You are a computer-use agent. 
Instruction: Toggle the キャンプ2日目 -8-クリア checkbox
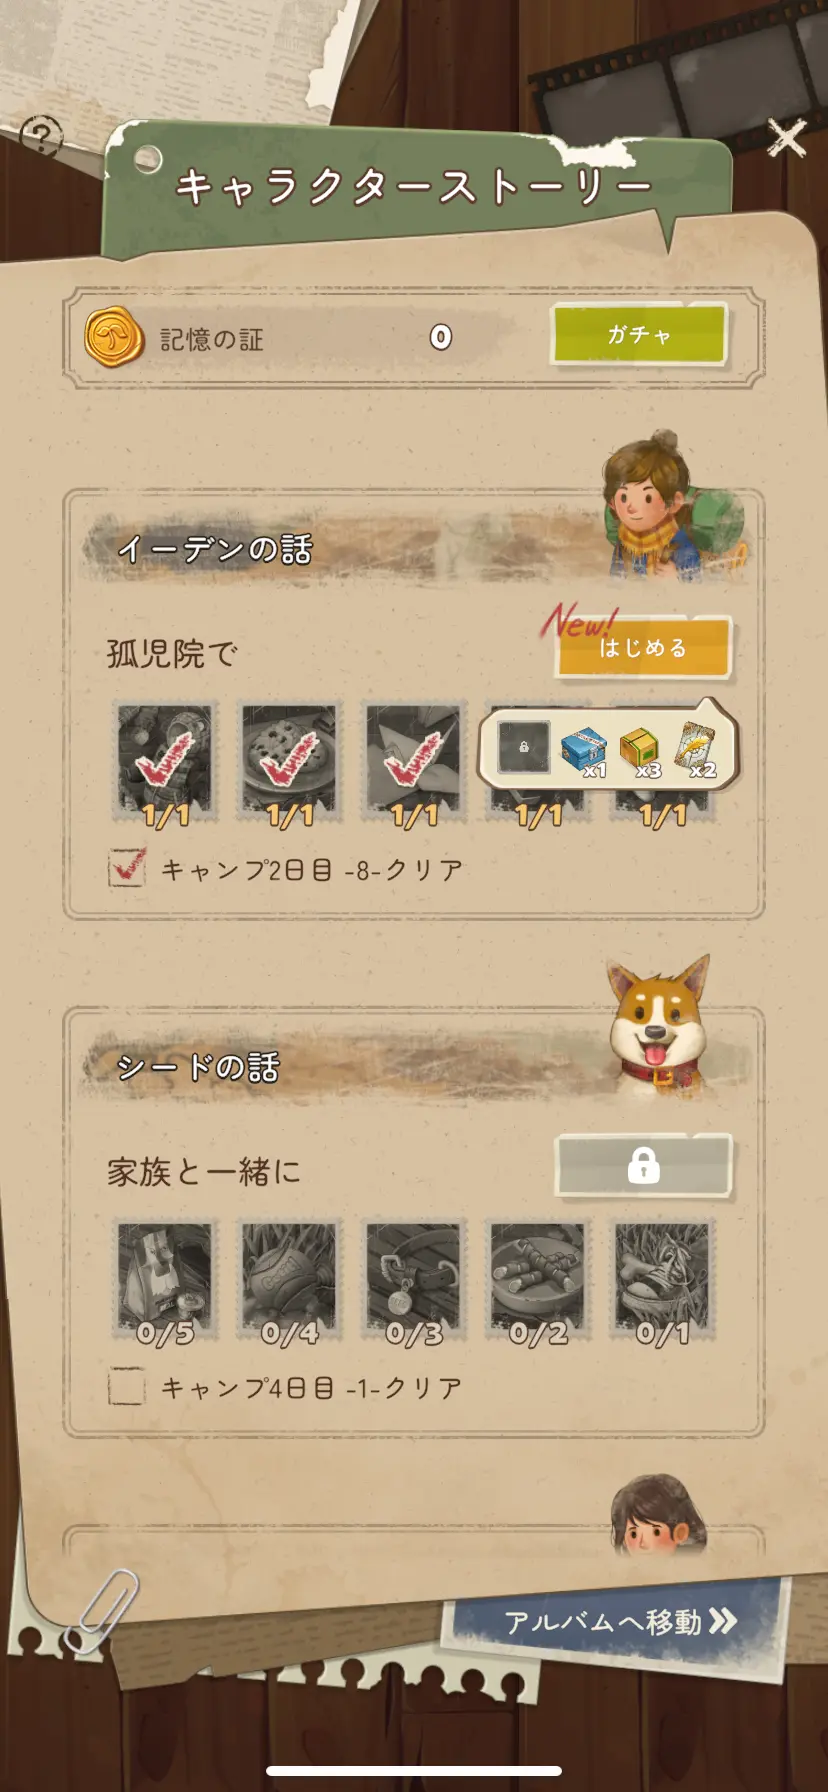tap(127, 868)
